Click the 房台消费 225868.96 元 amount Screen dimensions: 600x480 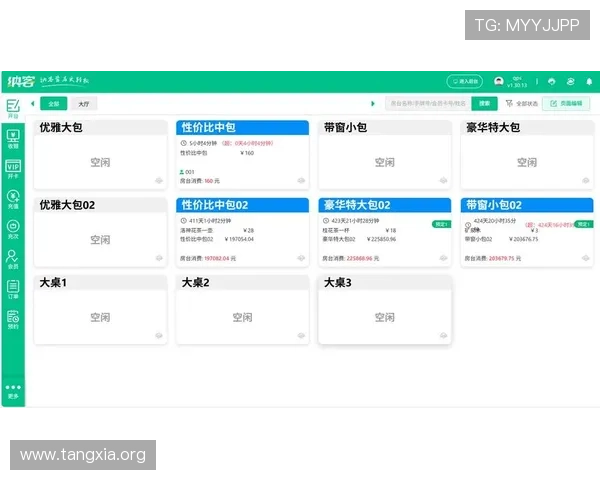pos(351,258)
